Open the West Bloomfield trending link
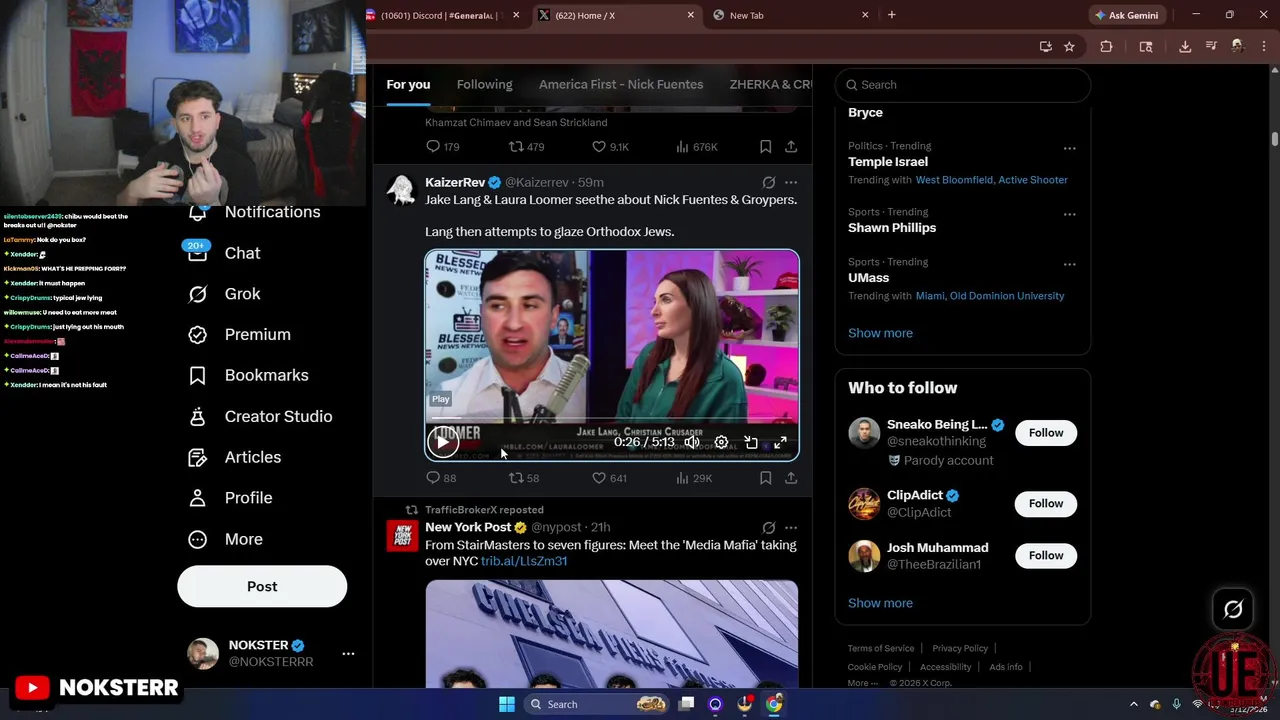Image resolution: width=1280 pixels, height=720 pixels. 956,180
